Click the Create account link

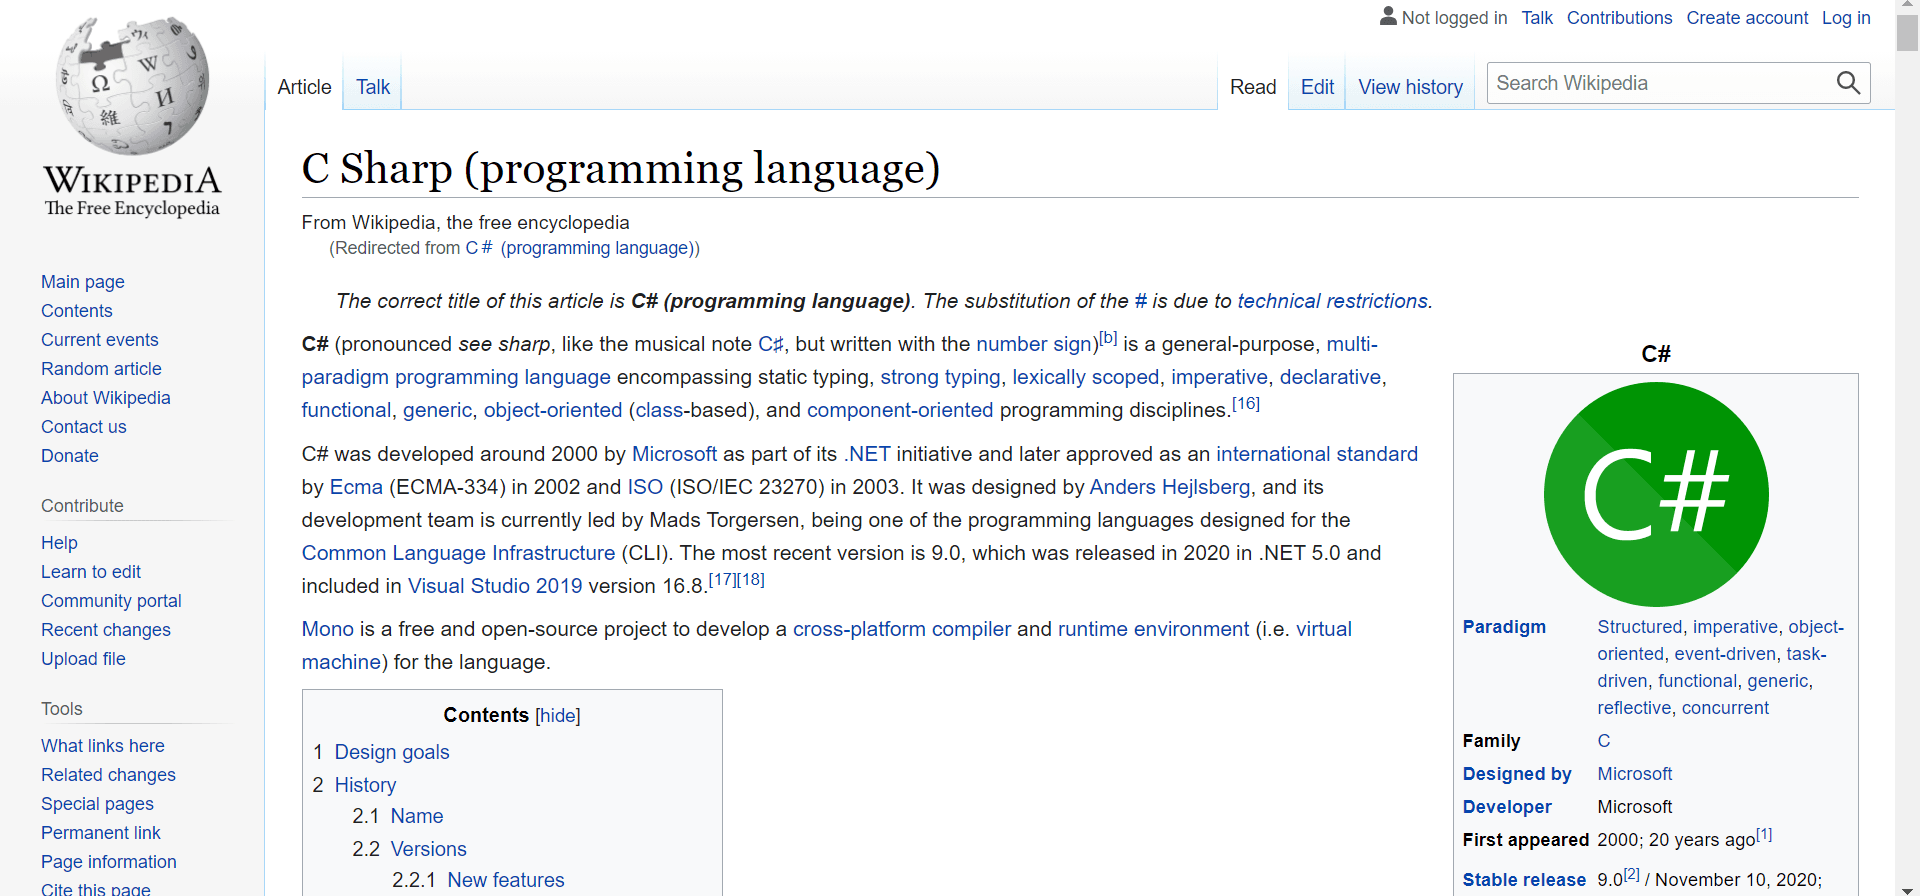1747,18
